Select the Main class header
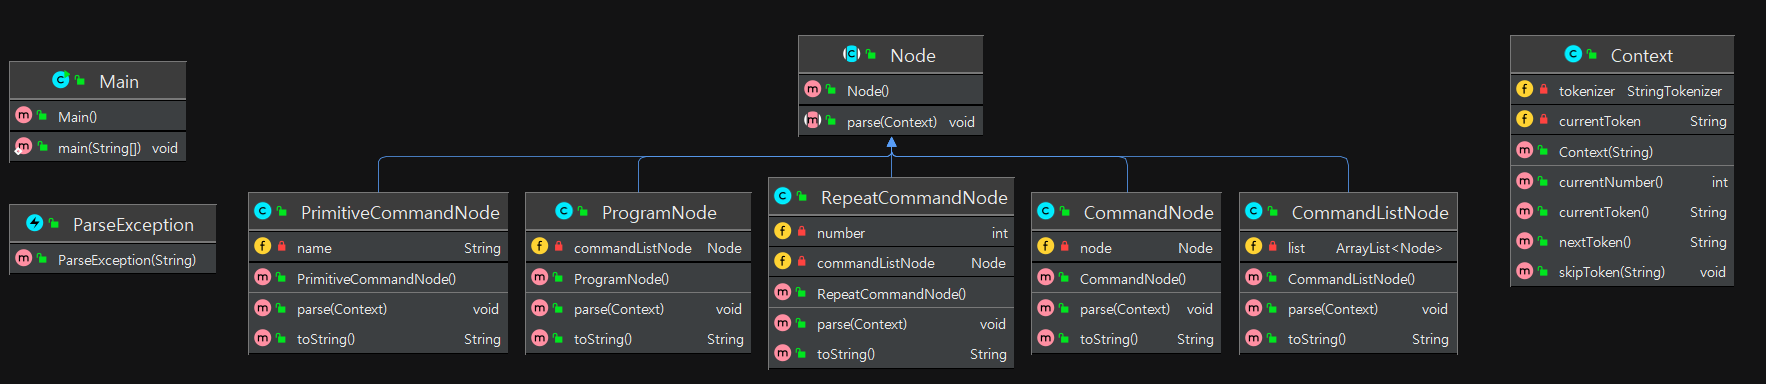Screen dimensions: 1766x384 (x=98, y=81)
